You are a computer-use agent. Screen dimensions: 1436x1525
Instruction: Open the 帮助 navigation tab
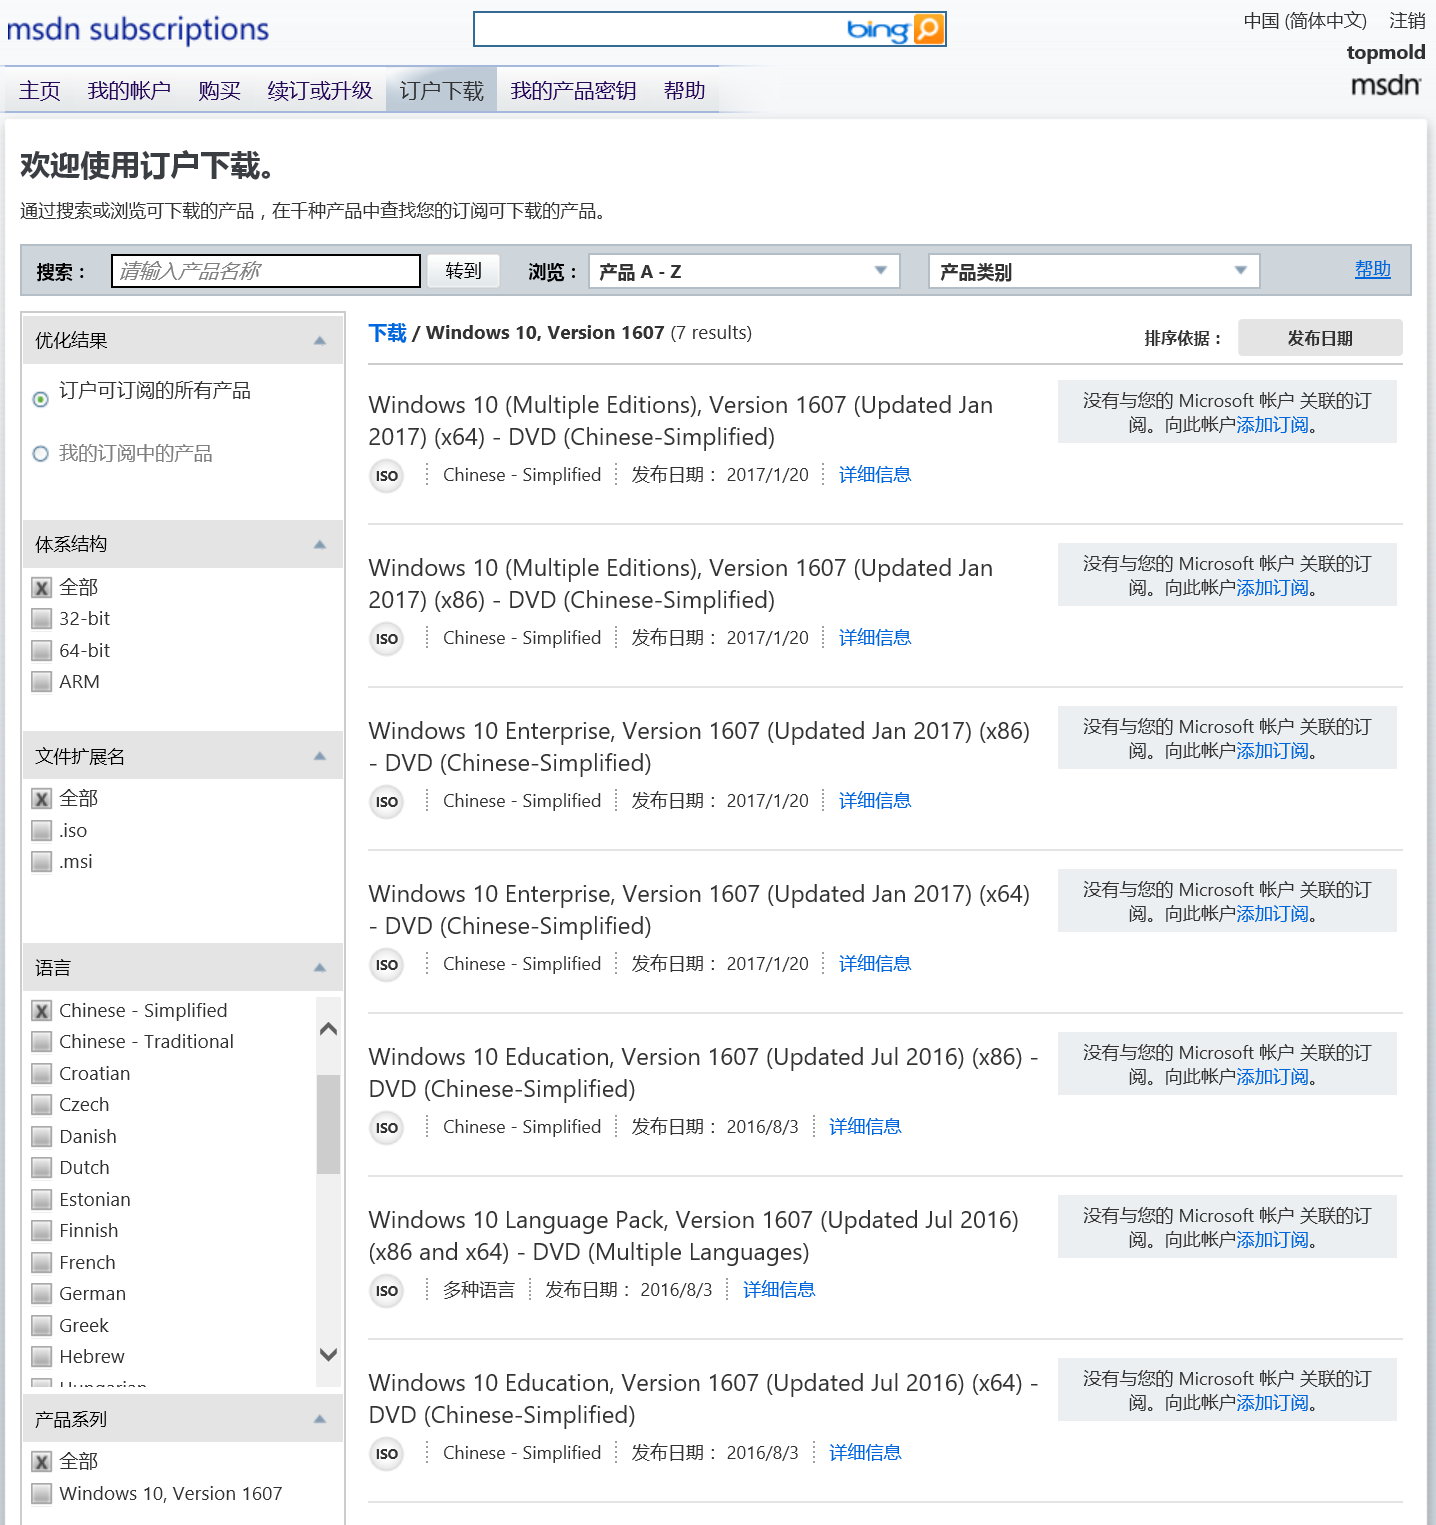pyautogui.click(x=684, y=91)
